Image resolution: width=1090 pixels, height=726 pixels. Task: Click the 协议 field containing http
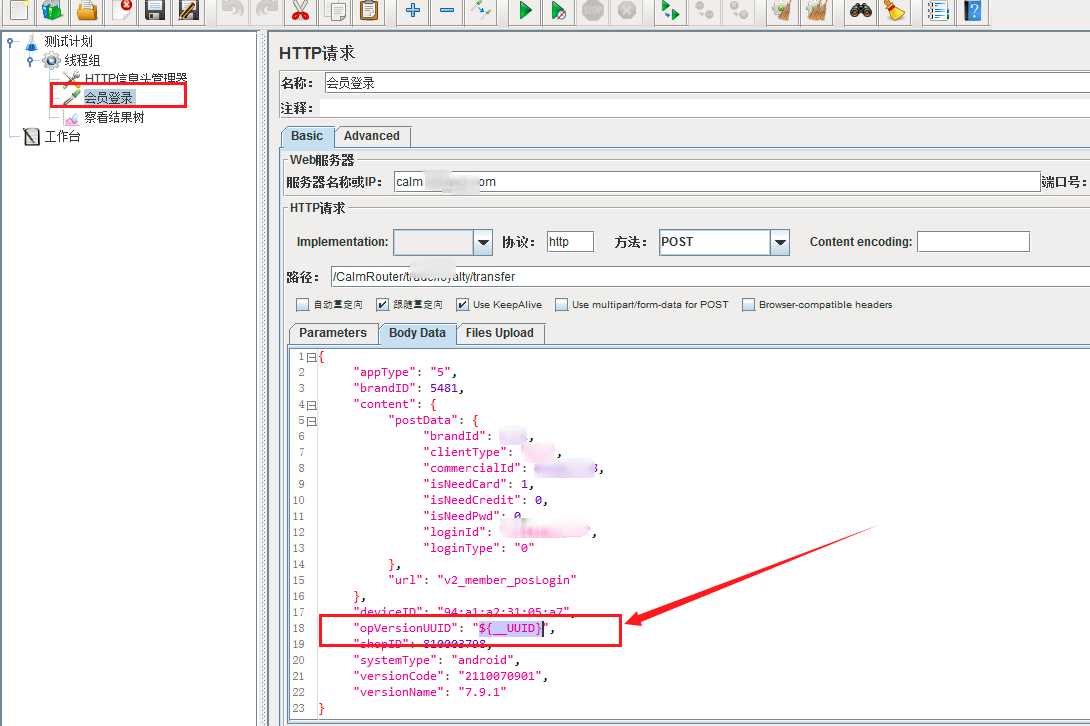click(570, 242)
